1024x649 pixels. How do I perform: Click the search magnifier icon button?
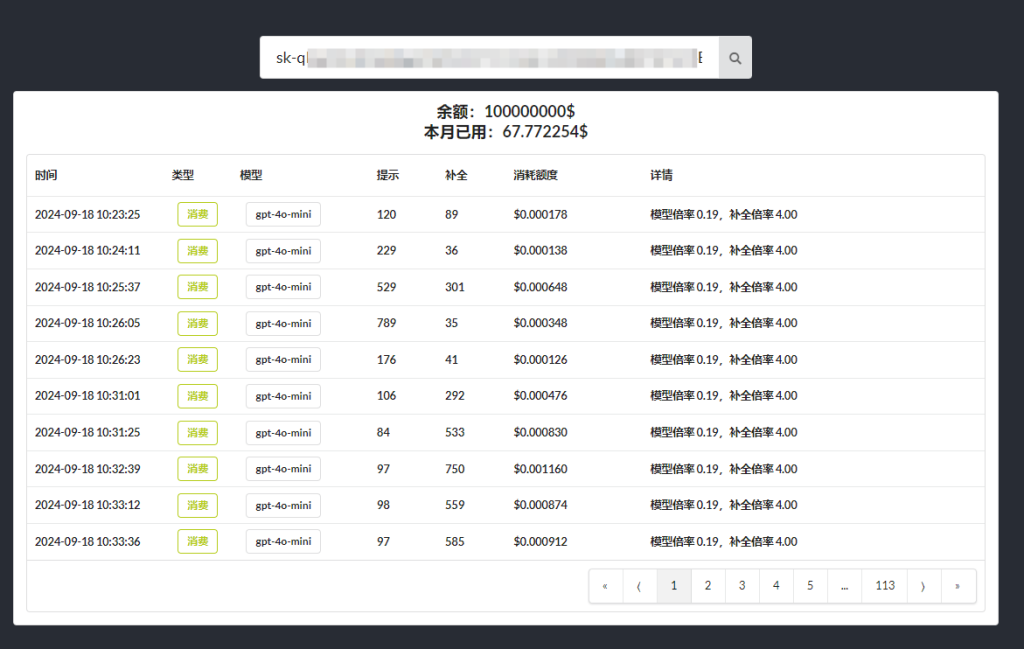click(735, 58)
